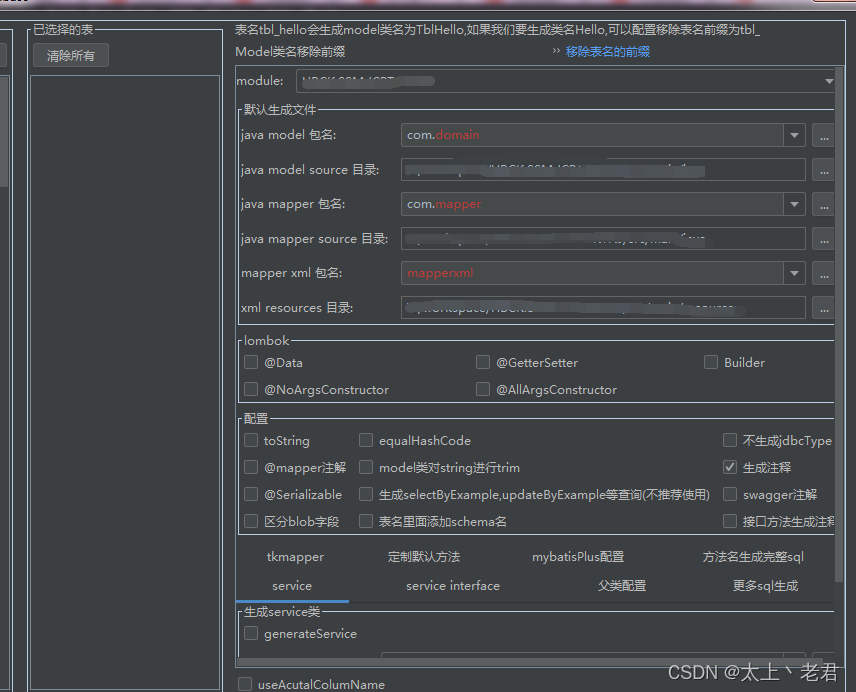The width and height of the screenshot is (856, 692).
Task: Select the service tab
Action: pyautogui.click(x=292, y=586)
